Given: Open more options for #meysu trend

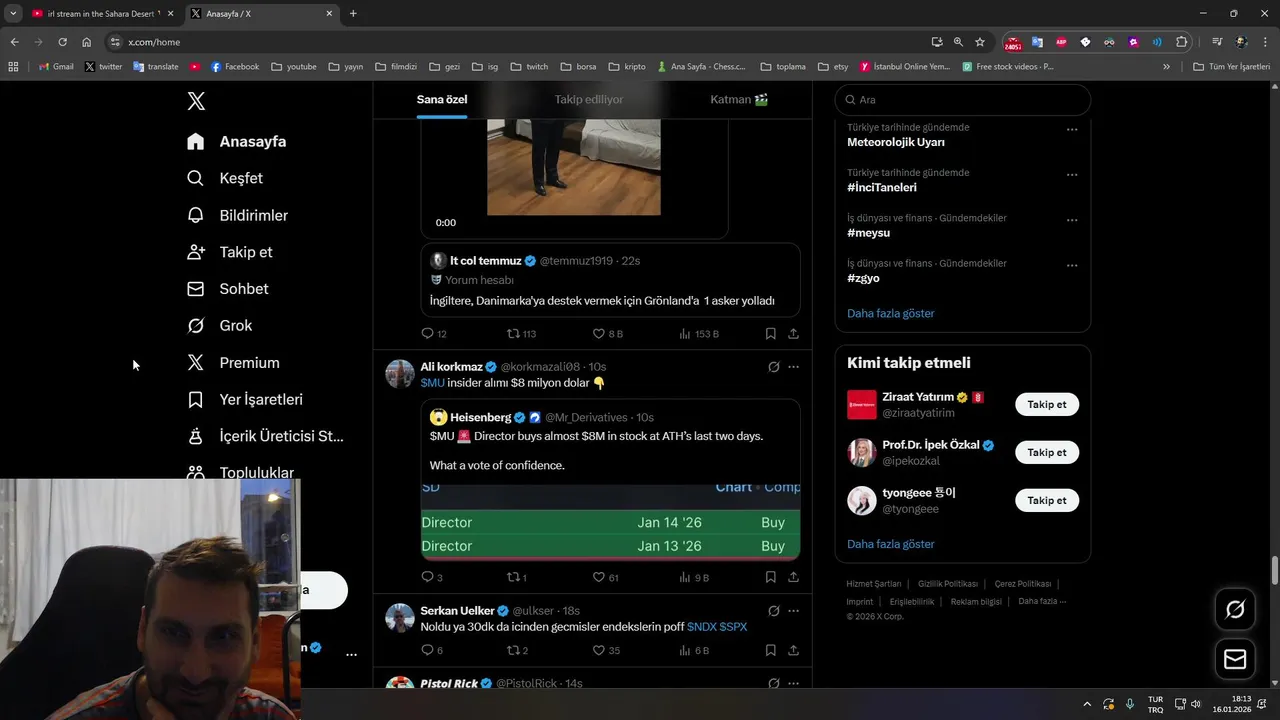Looking at the screenshot, I should coord(1072,220).
